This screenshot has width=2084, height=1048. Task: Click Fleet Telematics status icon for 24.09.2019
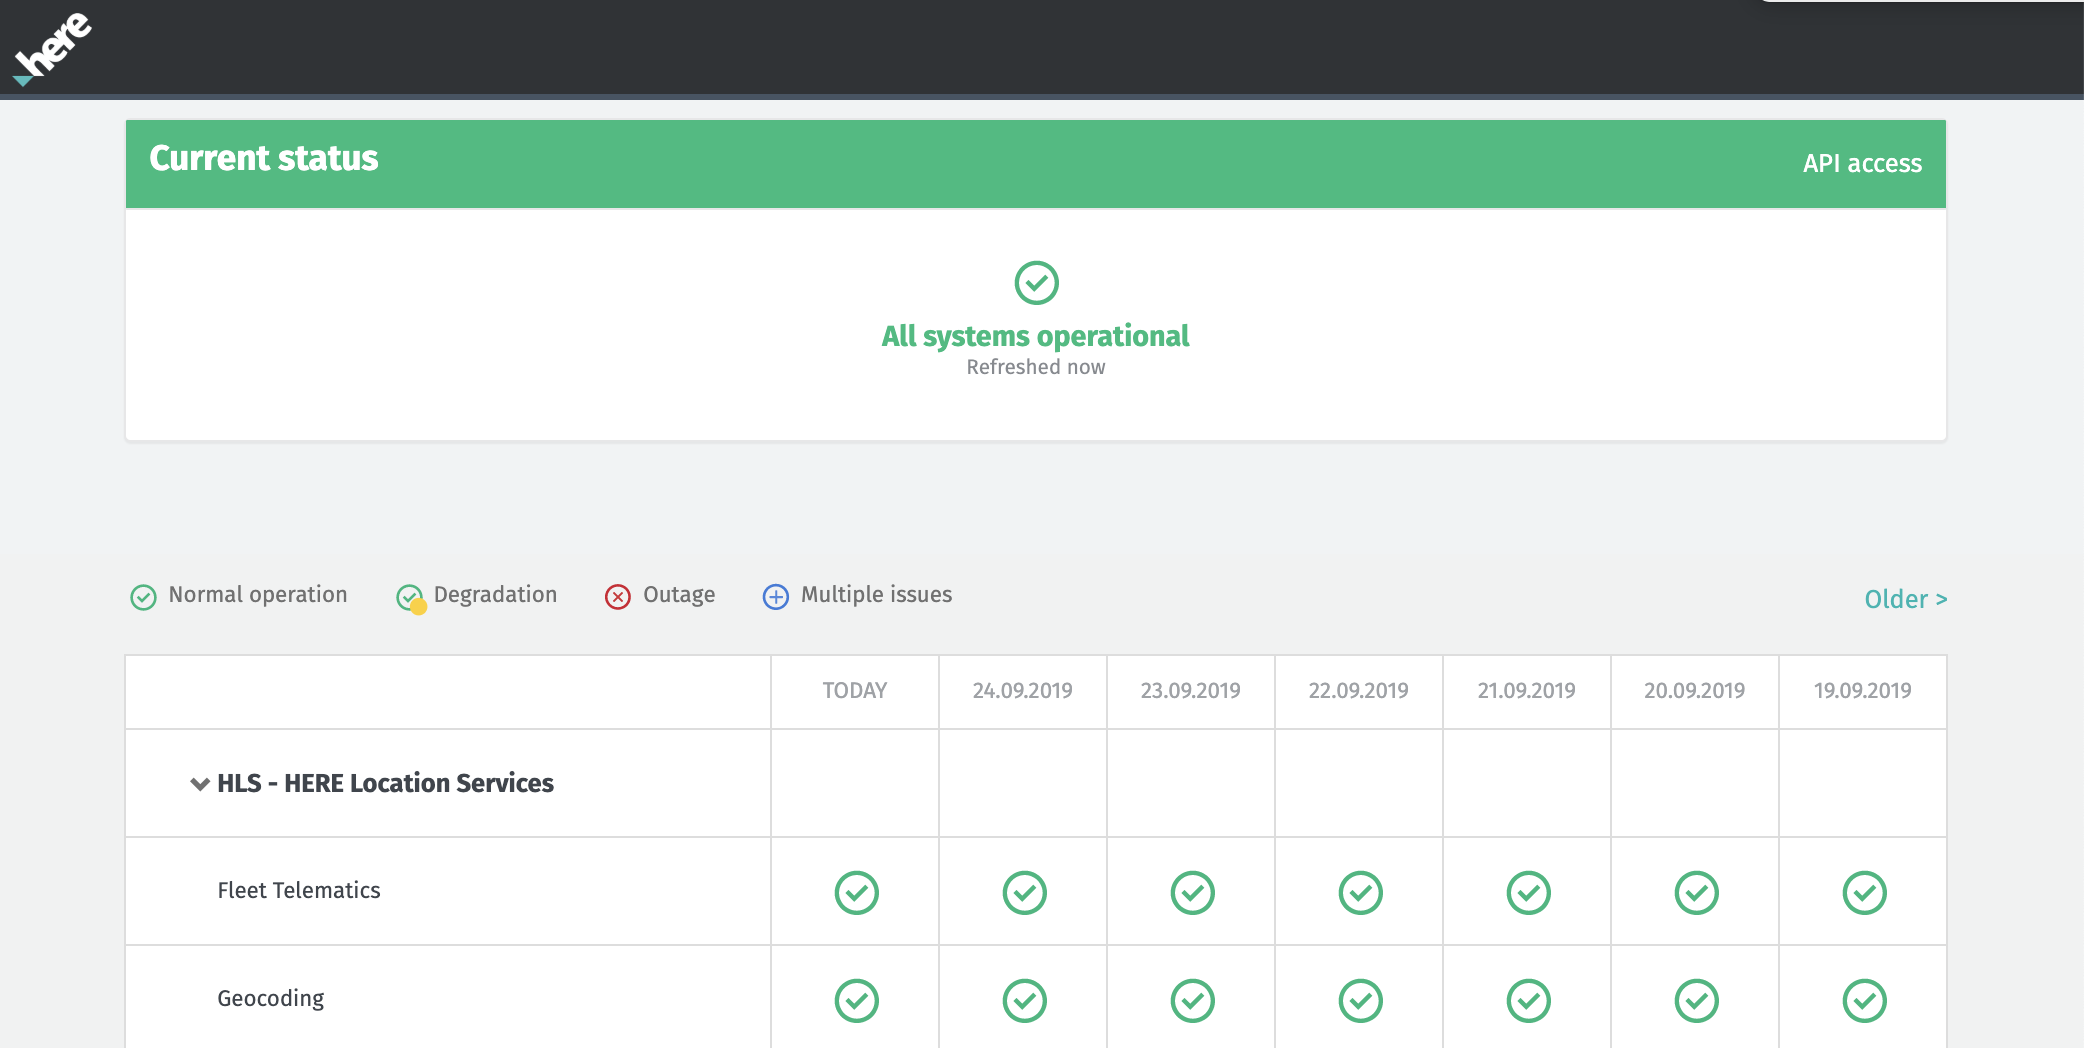1024,892
